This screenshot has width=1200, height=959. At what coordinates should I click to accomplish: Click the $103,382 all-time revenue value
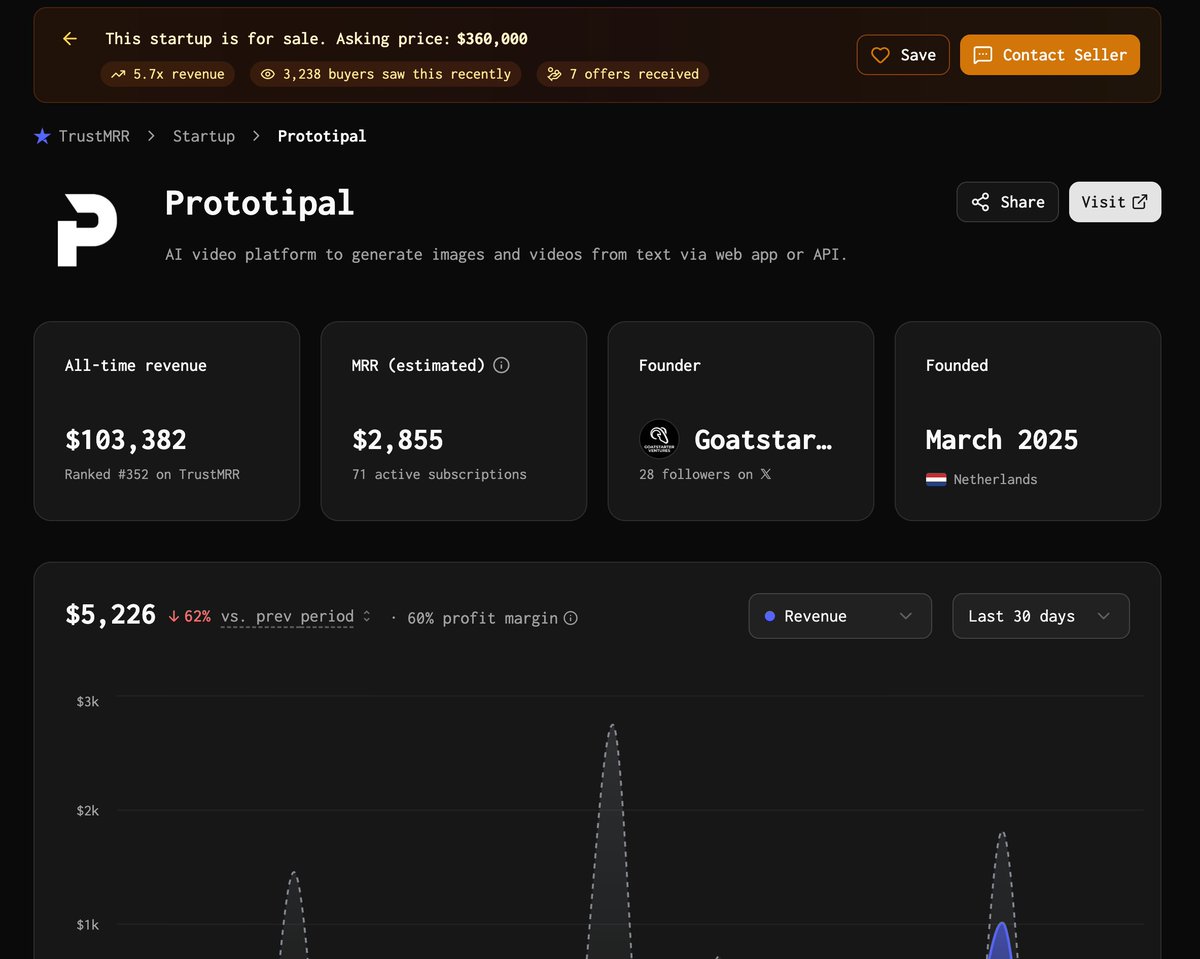(126, 440)
